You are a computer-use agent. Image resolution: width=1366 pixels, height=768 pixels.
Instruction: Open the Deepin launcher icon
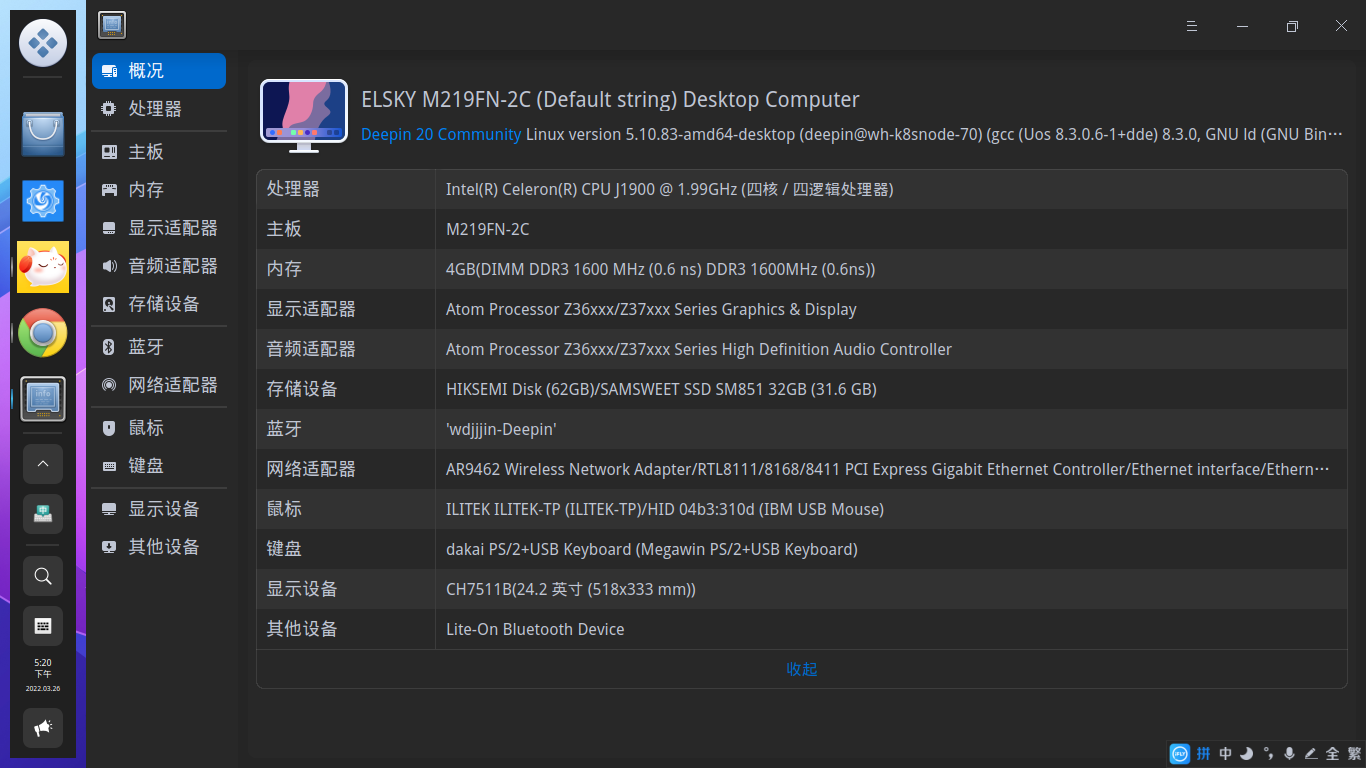pyautogui.click(x=43, y=43)
